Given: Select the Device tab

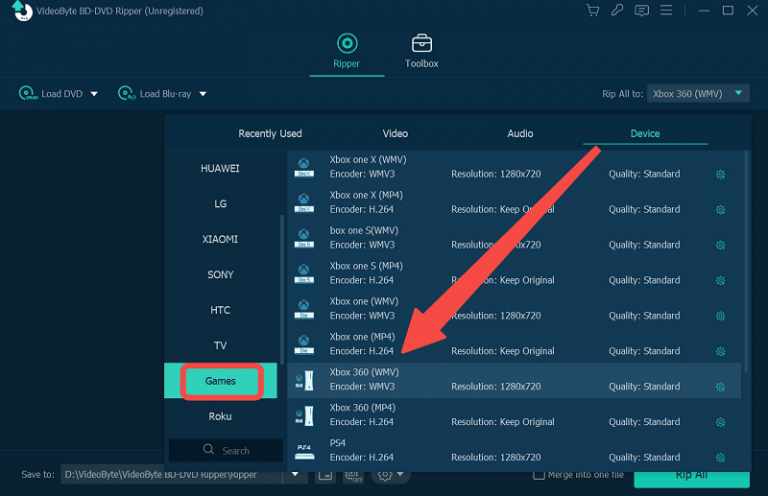Looking at the screenshot, I should point(645,134).
